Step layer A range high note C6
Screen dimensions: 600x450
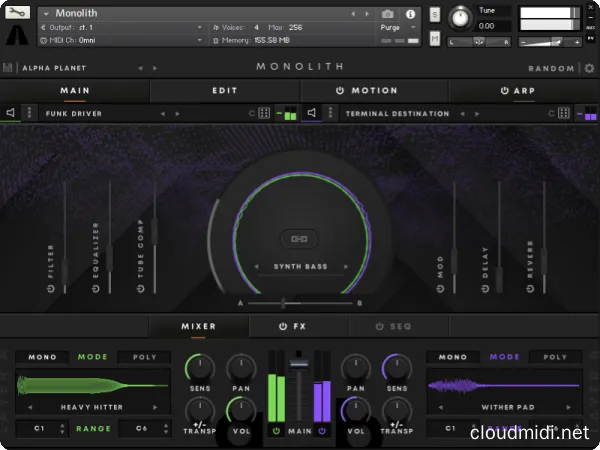click(x=166, y=429)
